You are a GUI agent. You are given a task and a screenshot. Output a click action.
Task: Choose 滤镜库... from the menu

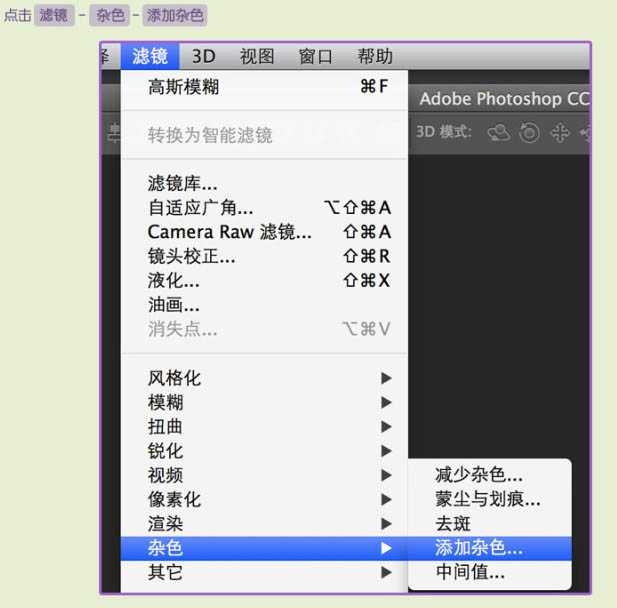[x=264, y=183]
